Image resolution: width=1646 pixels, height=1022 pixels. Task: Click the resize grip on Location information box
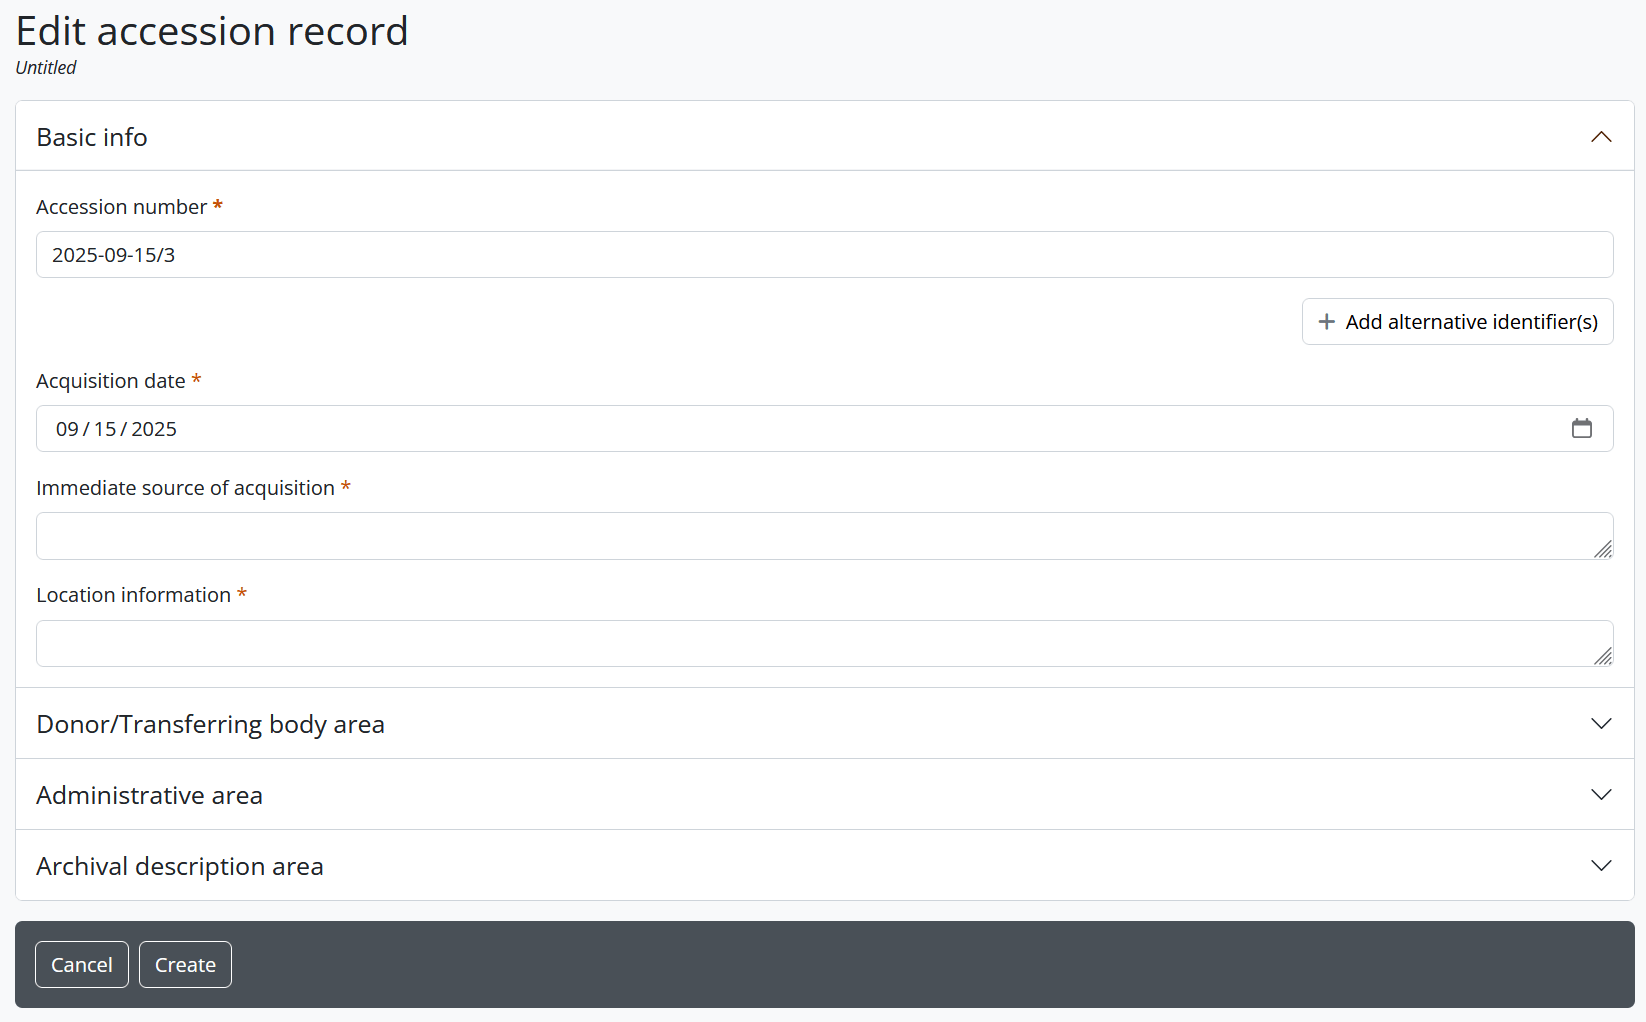click(x=1603, y=656)
